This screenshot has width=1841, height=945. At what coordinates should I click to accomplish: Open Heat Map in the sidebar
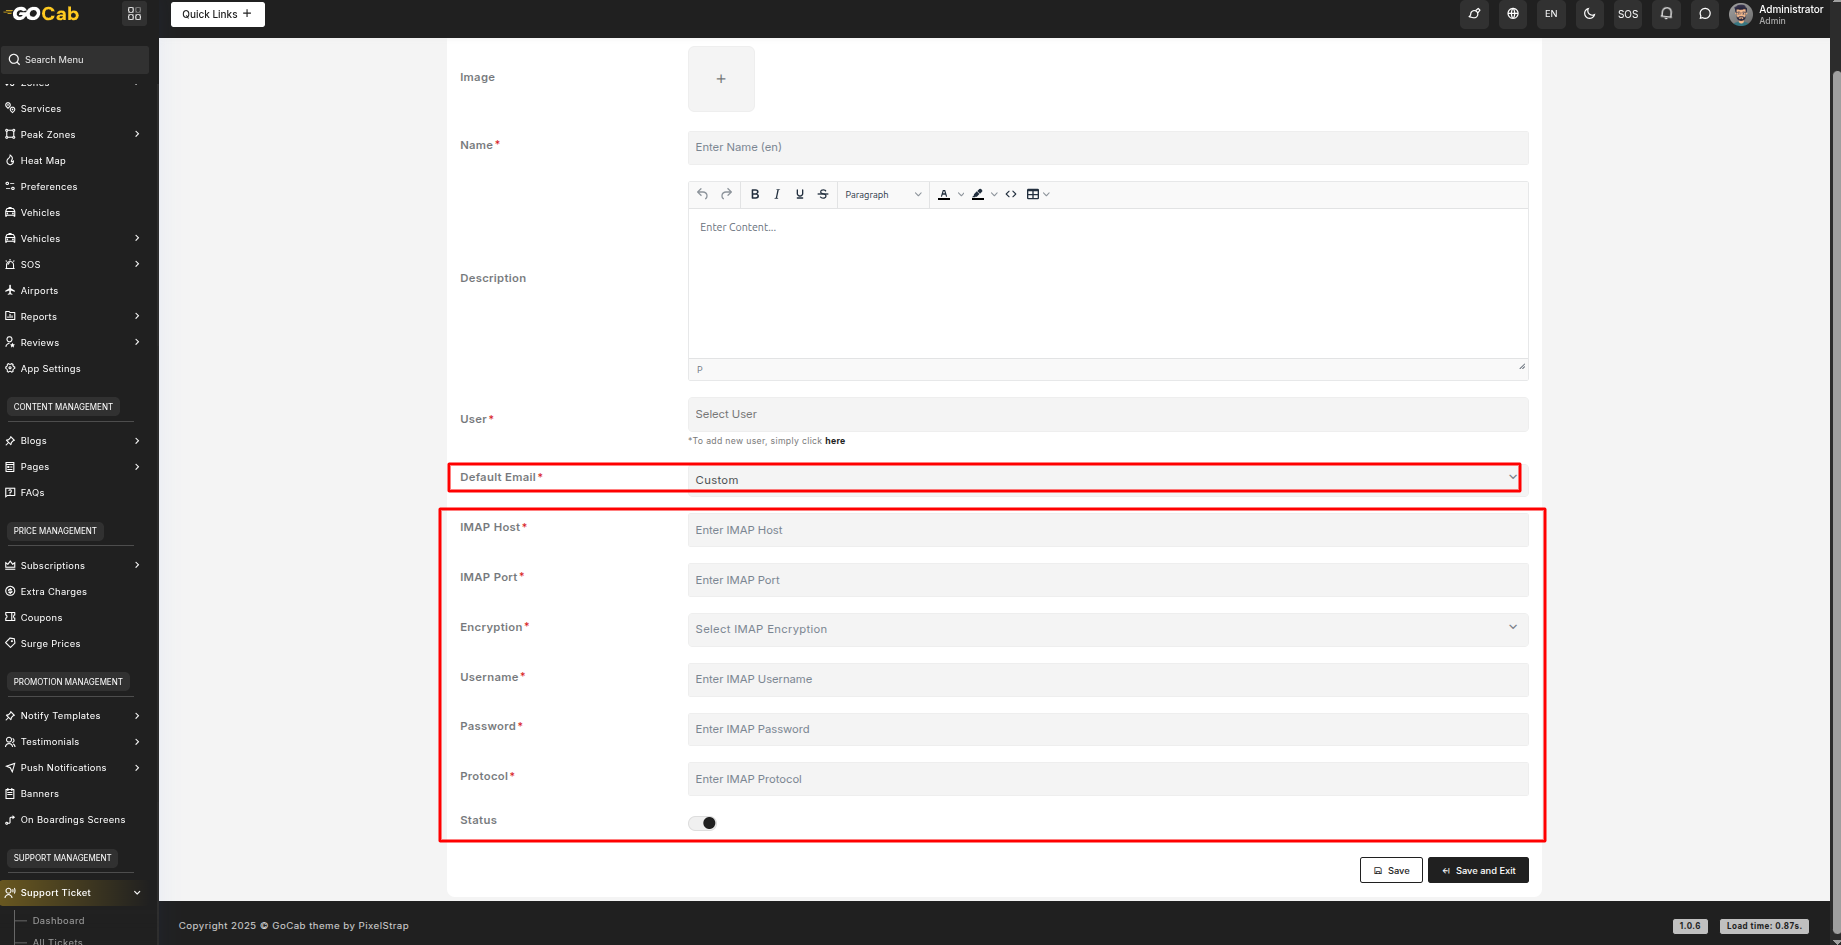(43, 161)
